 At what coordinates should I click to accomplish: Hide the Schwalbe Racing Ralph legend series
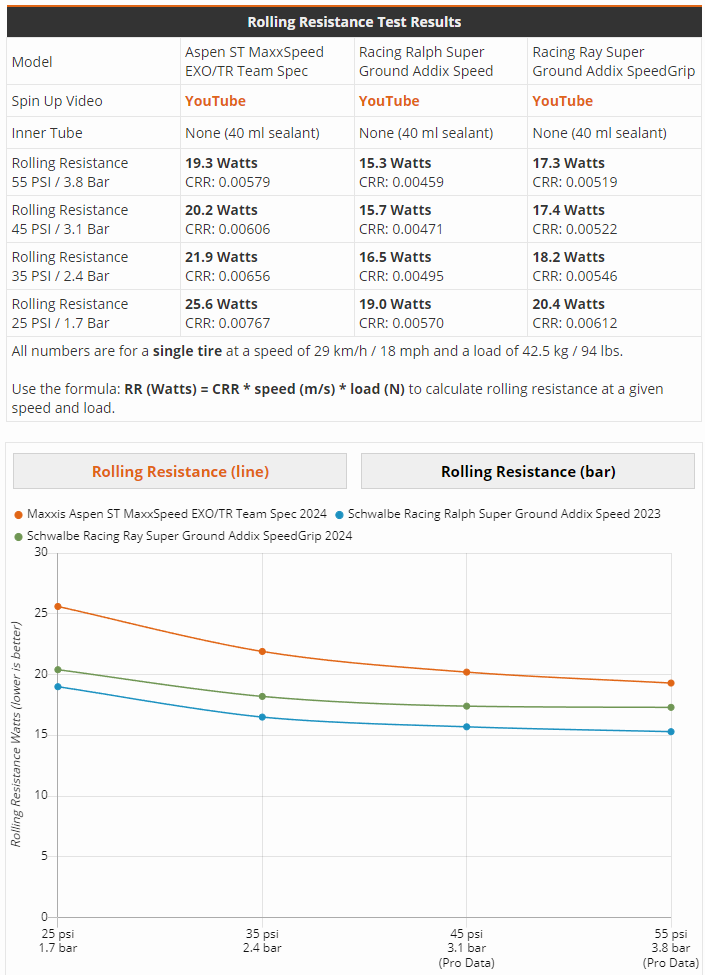coord(504,514)
